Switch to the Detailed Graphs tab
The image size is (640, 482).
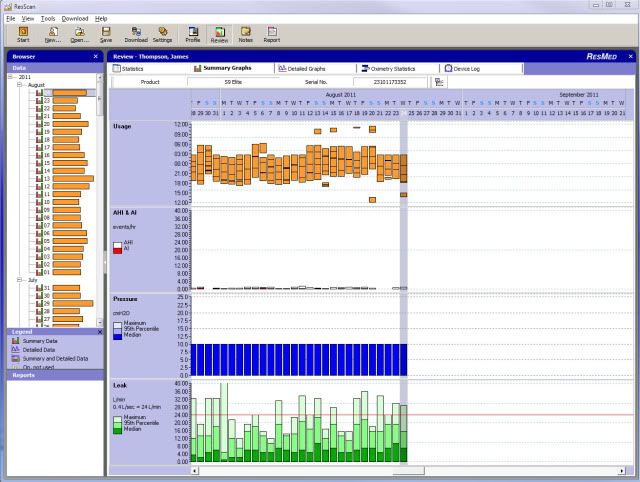point(316,69)
